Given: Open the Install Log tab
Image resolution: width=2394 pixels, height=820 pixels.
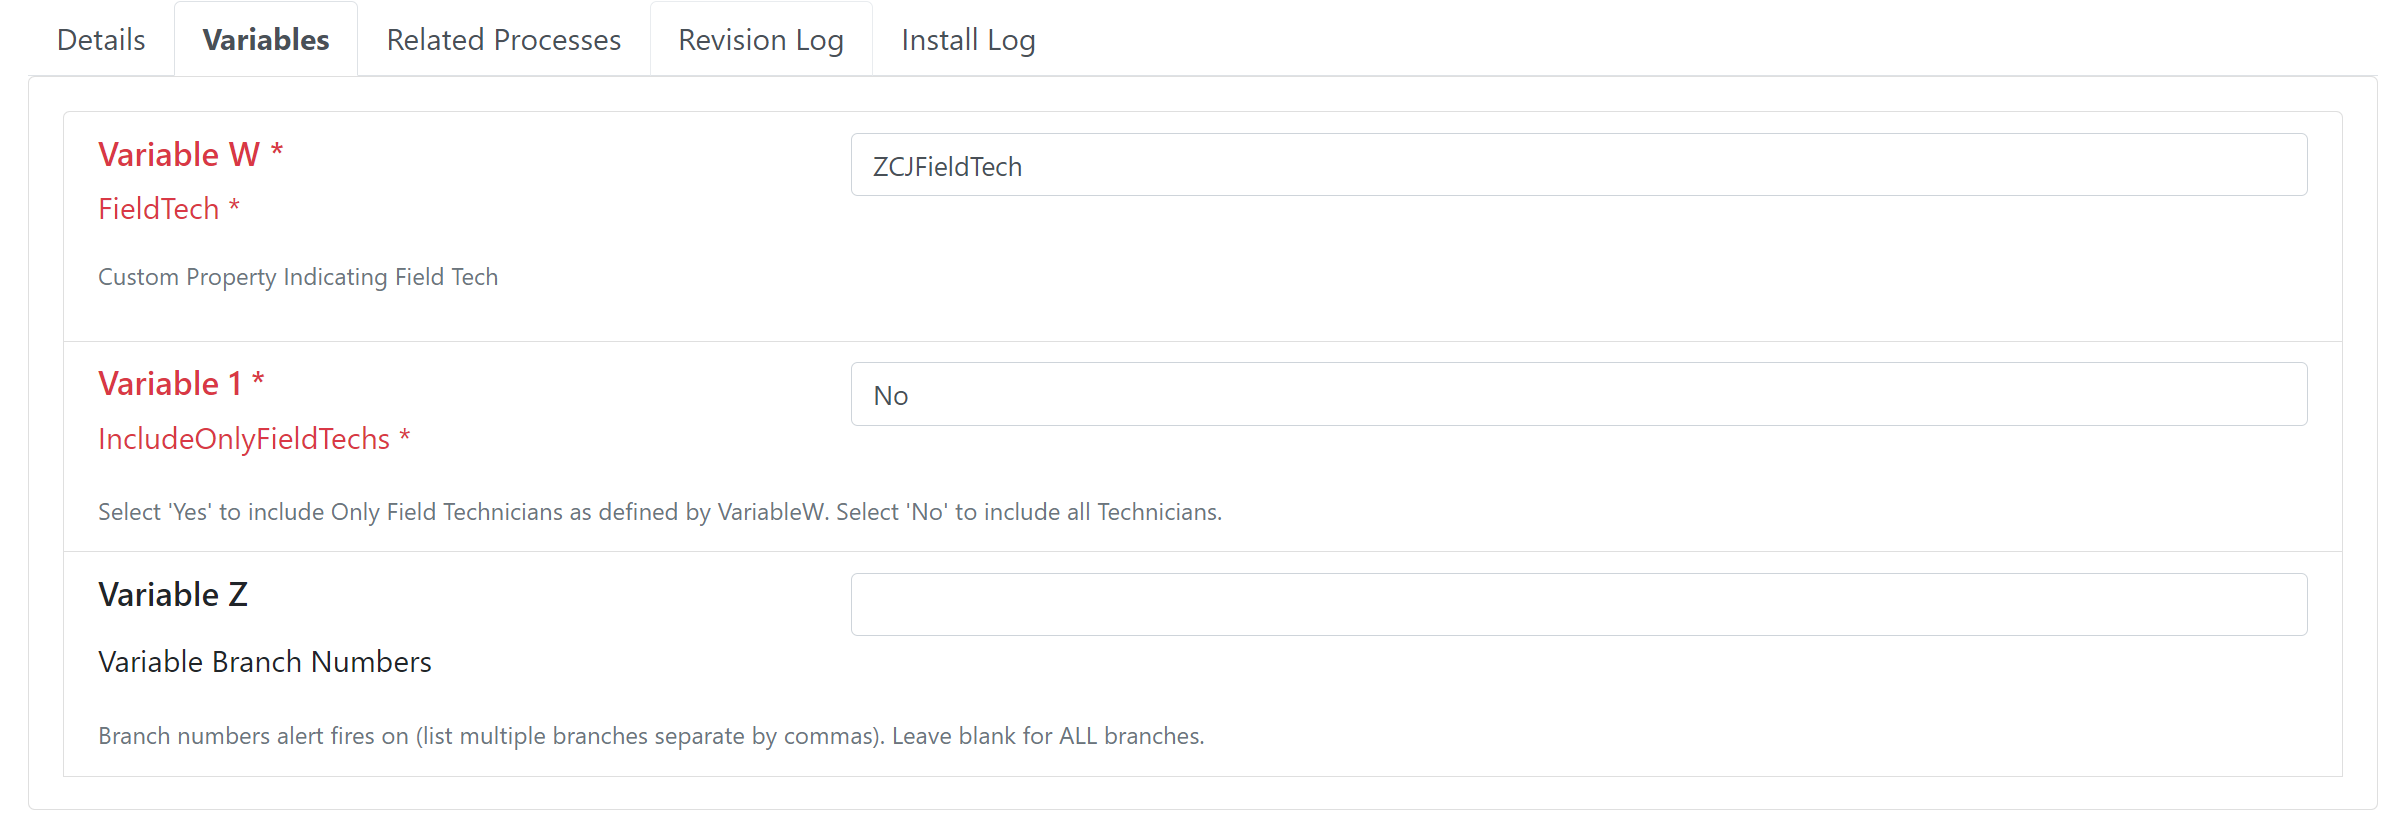Looking at the screenshot, I should (968, 40).
